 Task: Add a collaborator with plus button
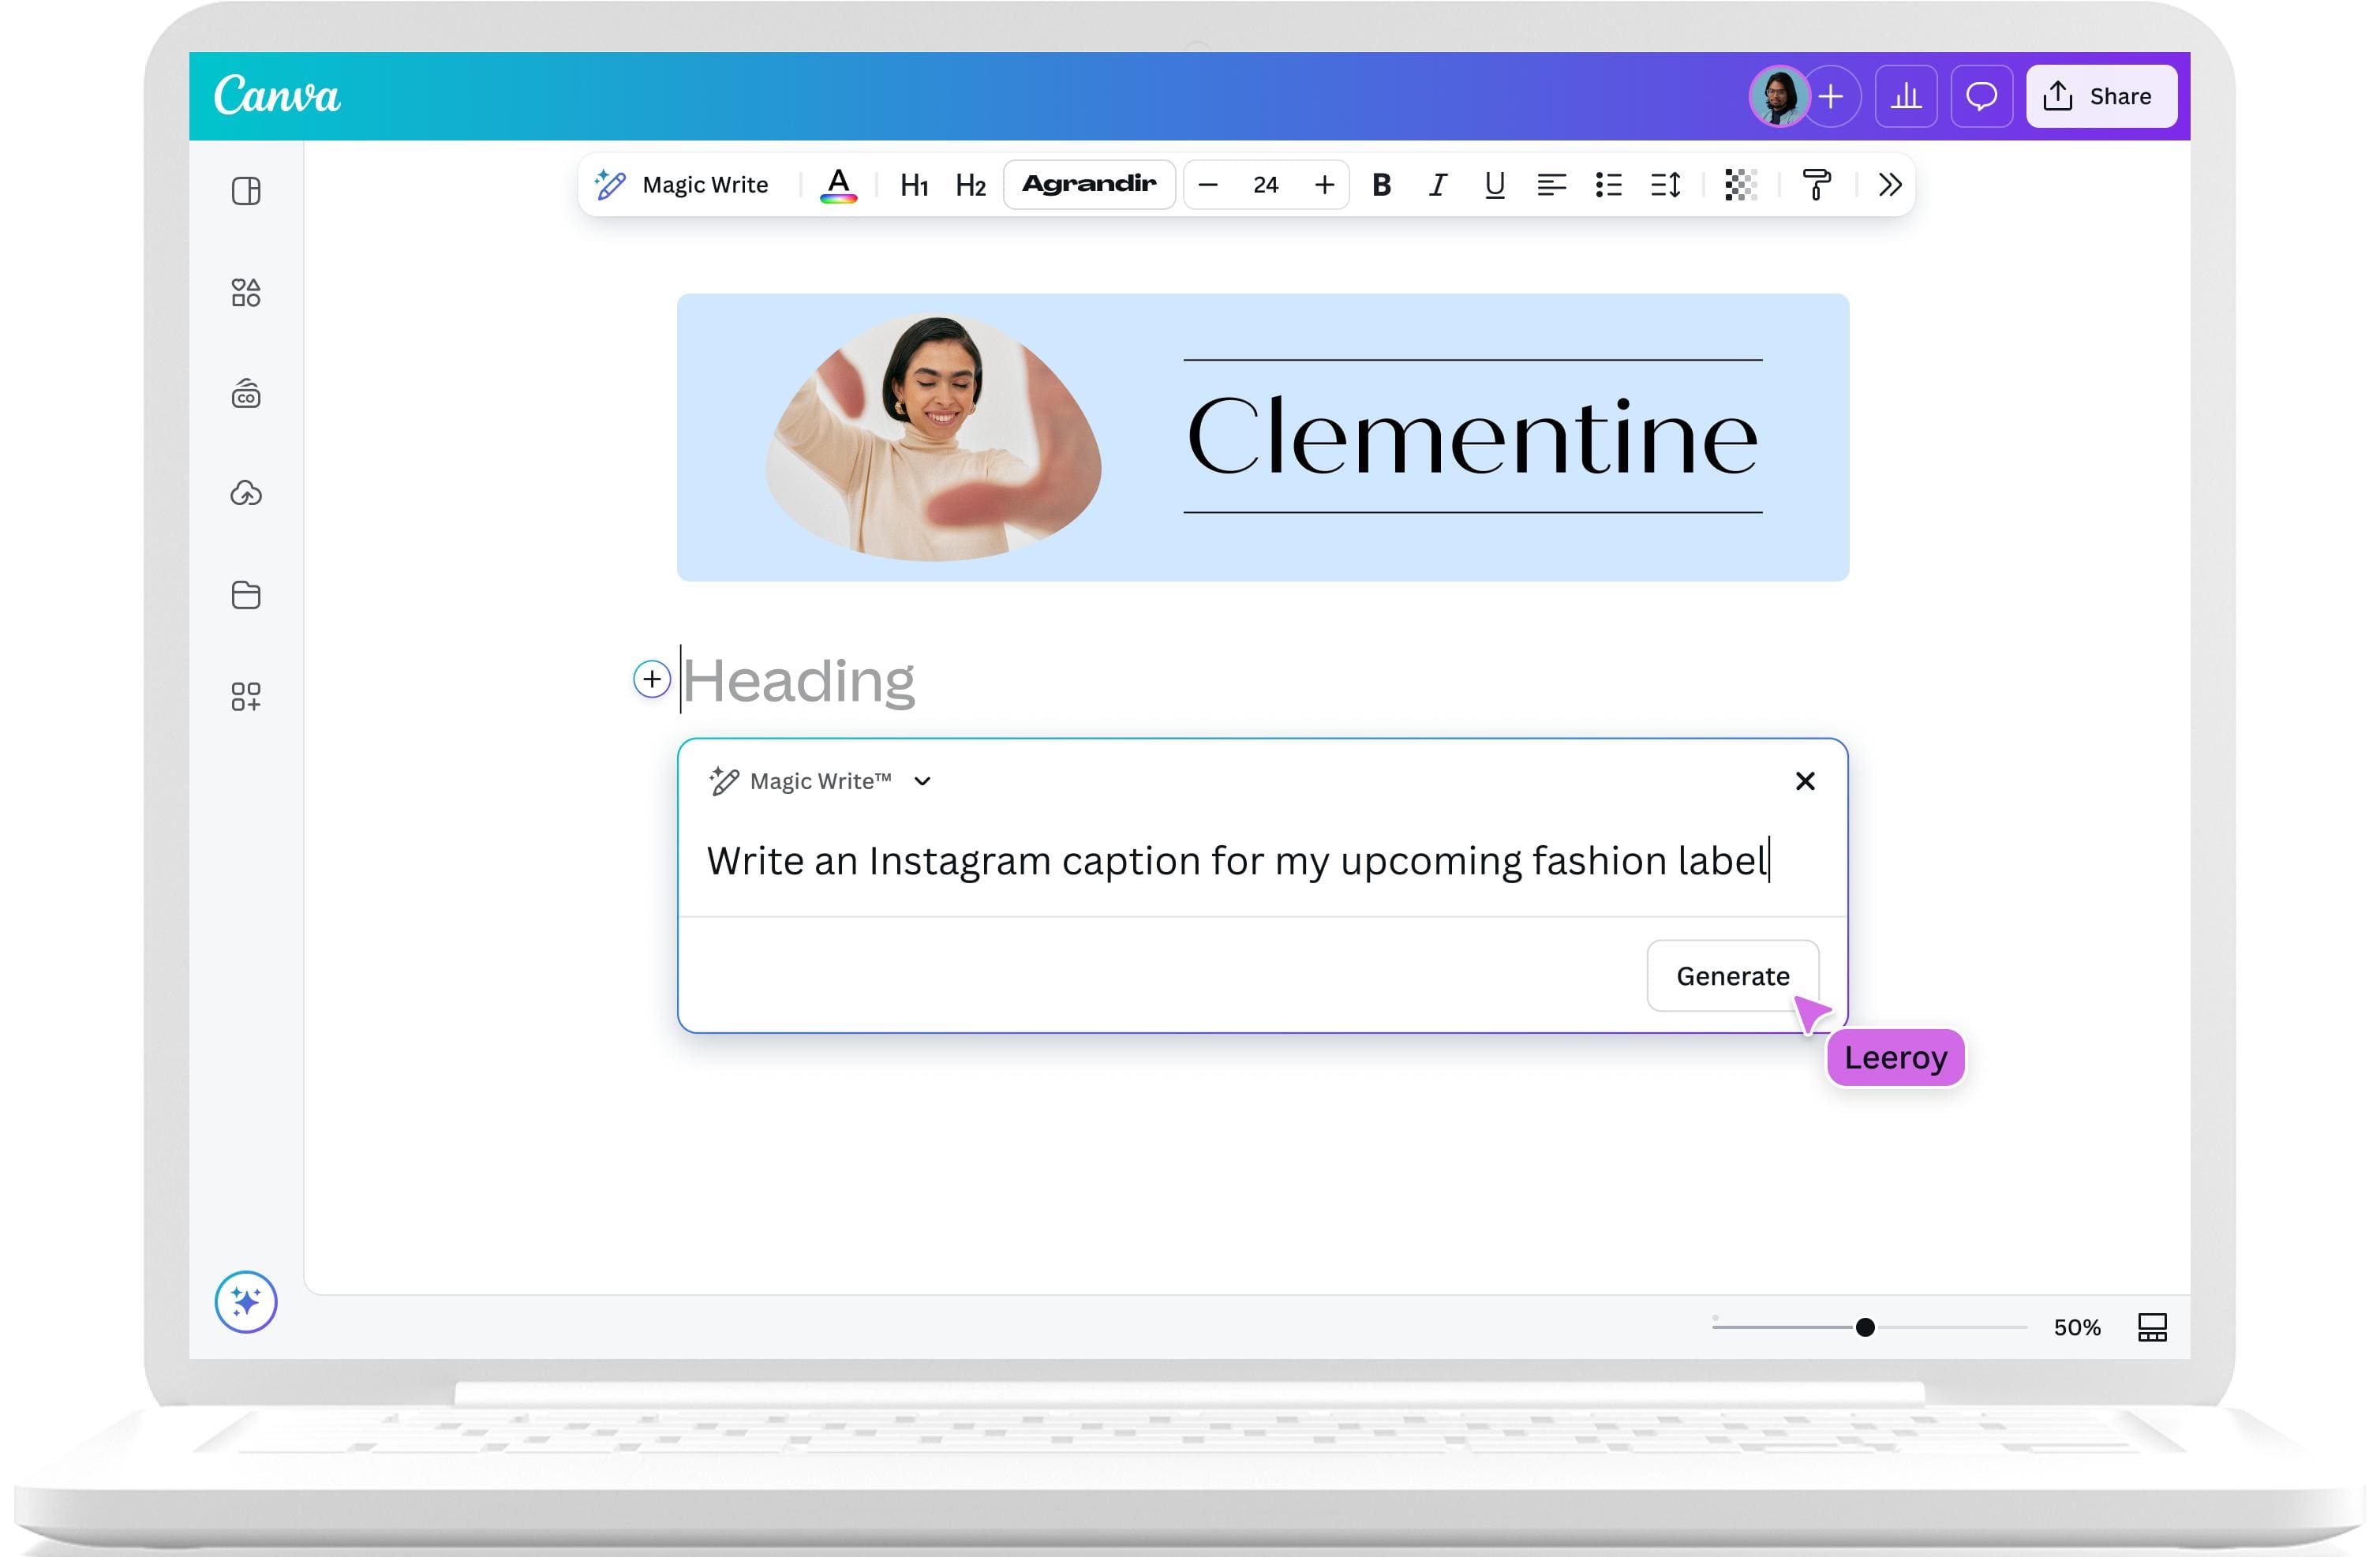tap(1831, 96)
